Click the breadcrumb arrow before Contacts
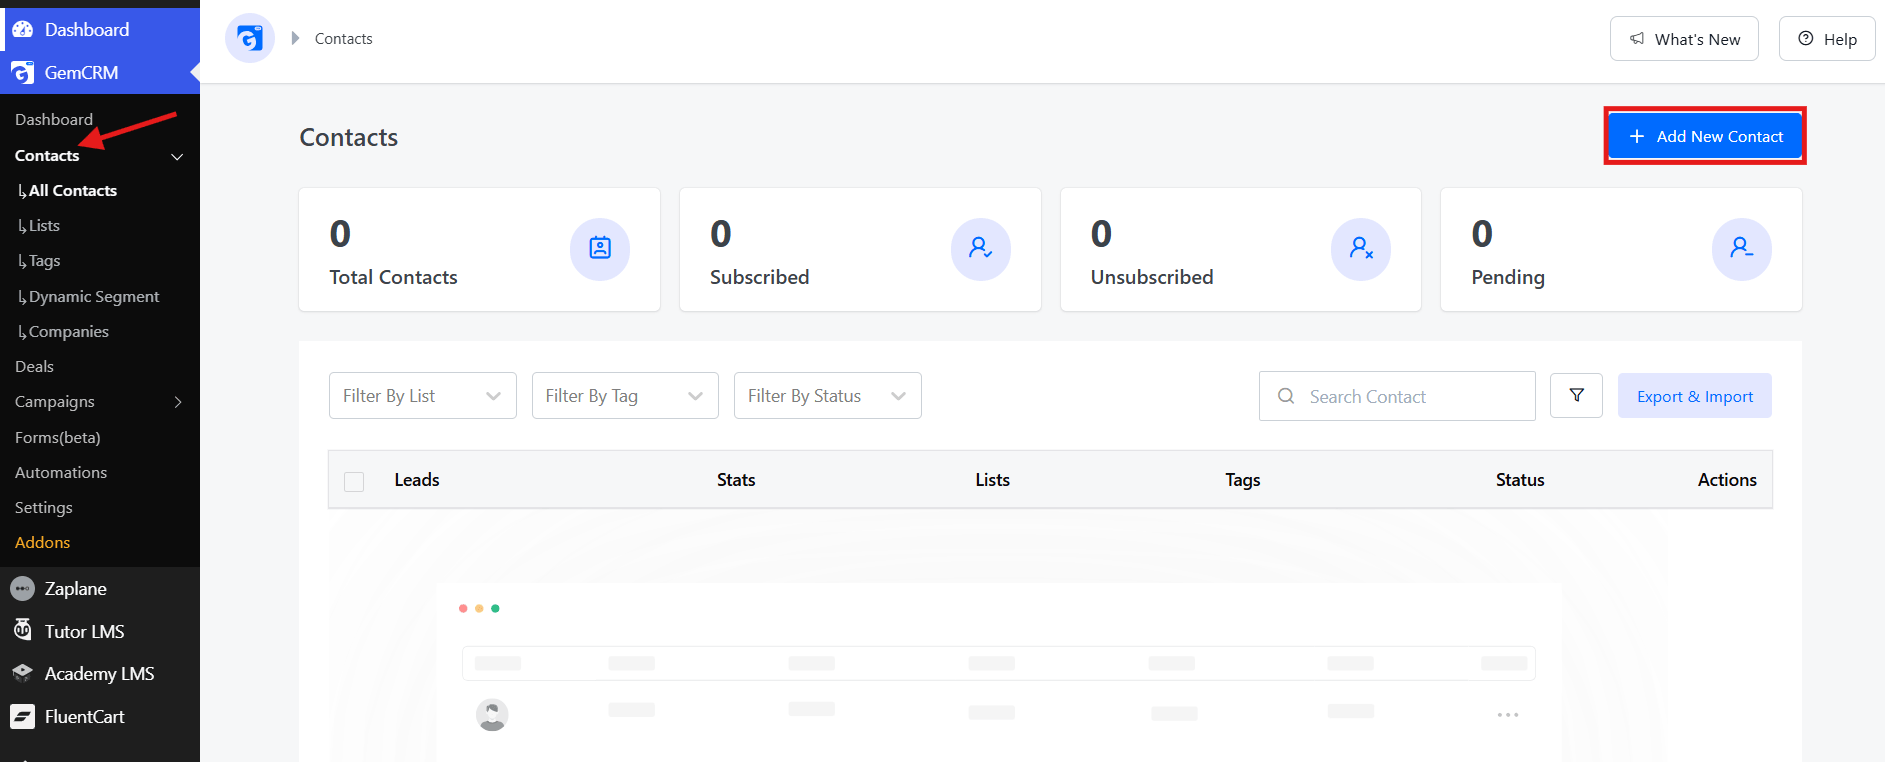The height and width of the screenshot is (762, 1885). [x=295, y=38]
